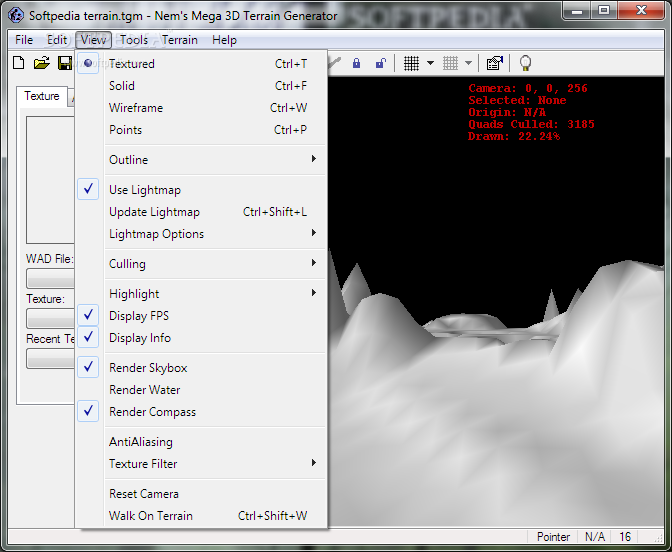Click the Save floppy disk icon
The image size is (672, 552).
[x=65, y=63]
